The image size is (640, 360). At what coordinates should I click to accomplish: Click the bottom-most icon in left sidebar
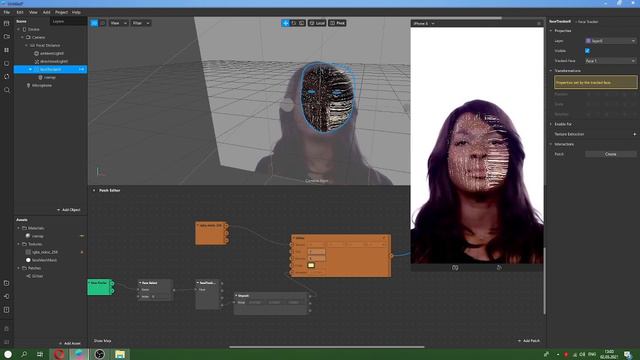pos(7,342)
